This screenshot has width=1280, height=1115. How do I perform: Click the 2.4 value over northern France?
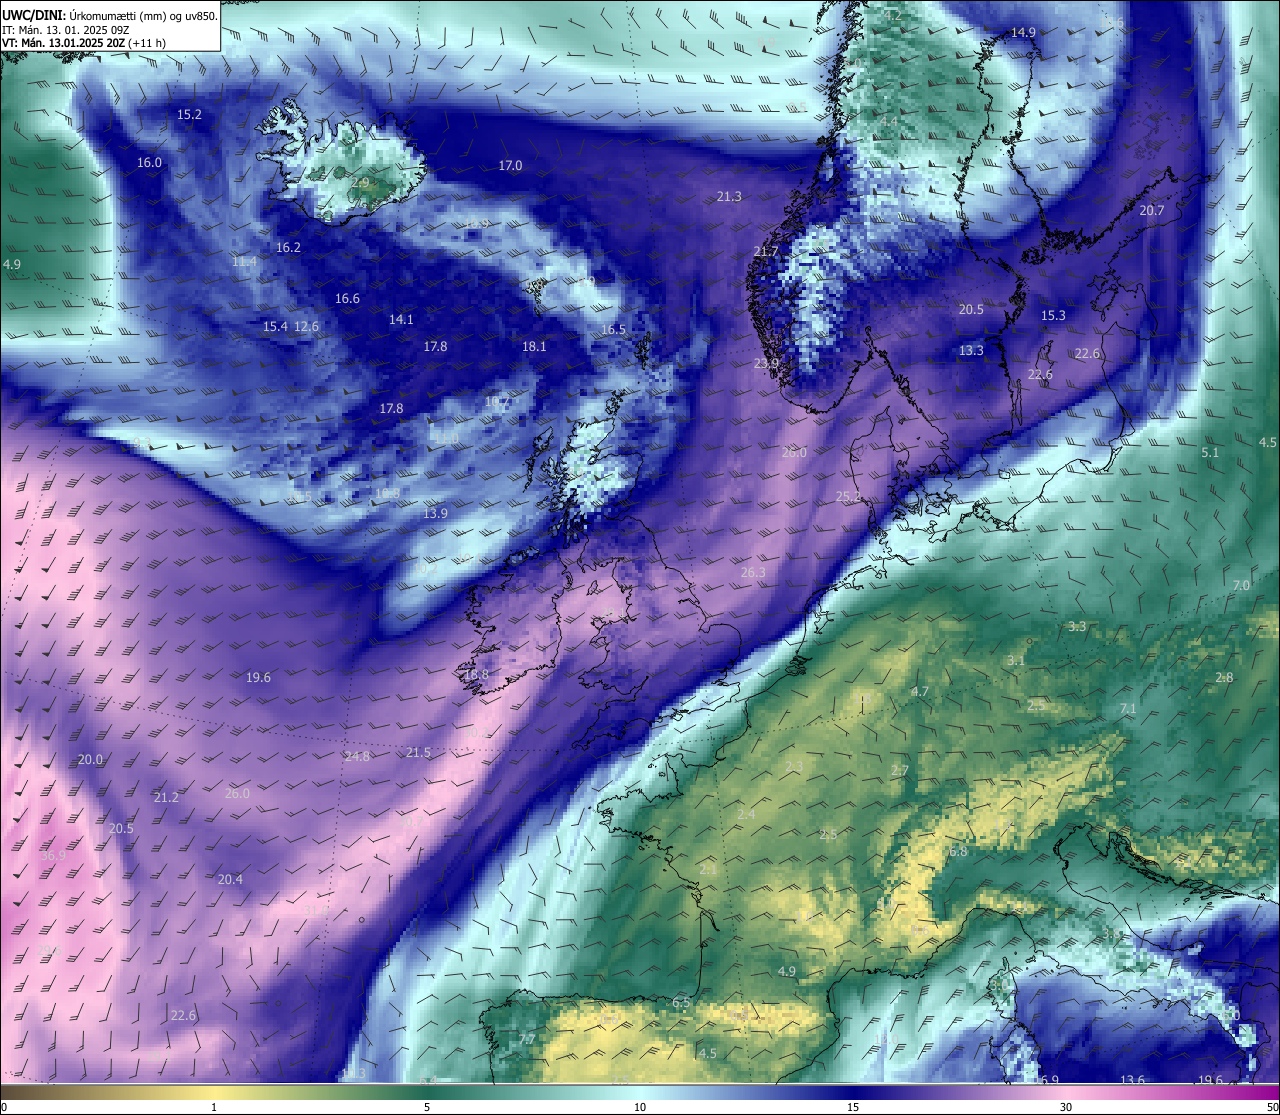click(746, 814)
